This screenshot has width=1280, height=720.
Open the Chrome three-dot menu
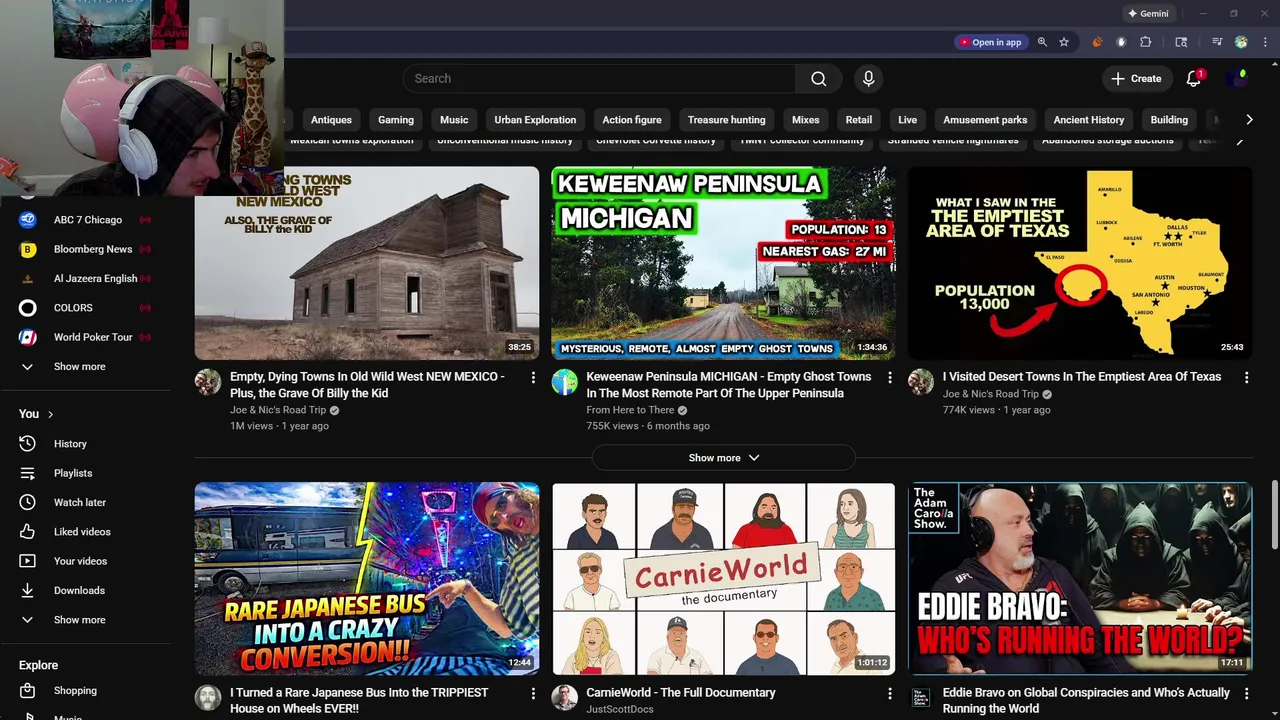(x=1264, y=42)
